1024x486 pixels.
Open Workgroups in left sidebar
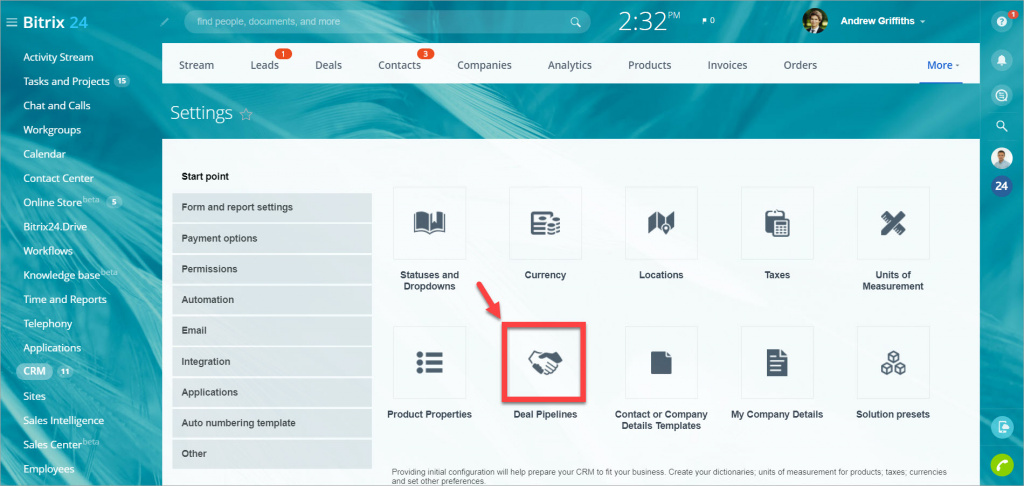point(52,130)
